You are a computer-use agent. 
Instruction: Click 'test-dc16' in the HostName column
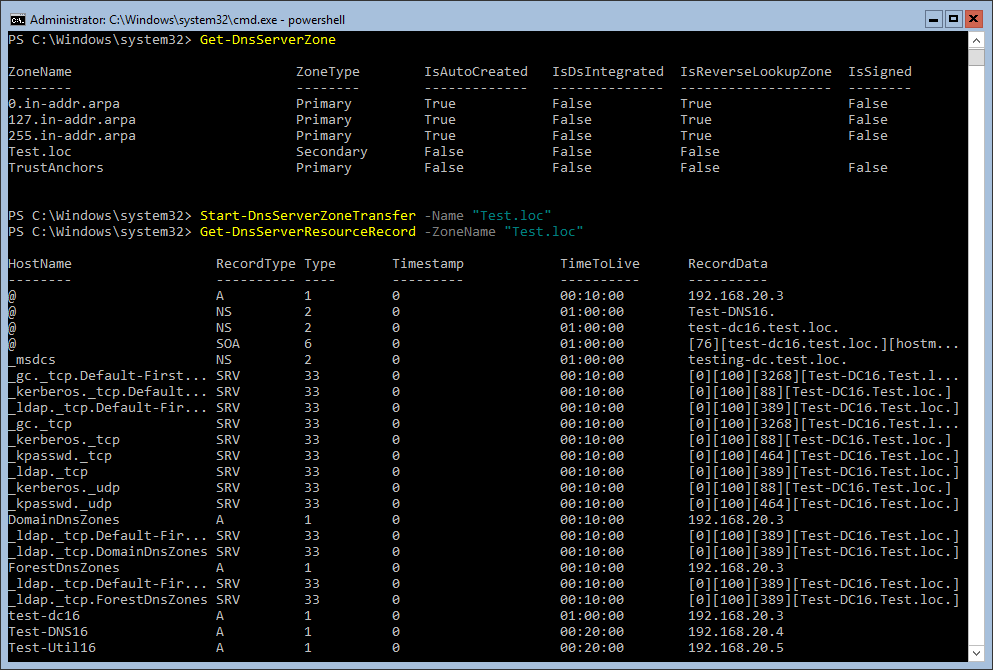click(x=44, y=616)
